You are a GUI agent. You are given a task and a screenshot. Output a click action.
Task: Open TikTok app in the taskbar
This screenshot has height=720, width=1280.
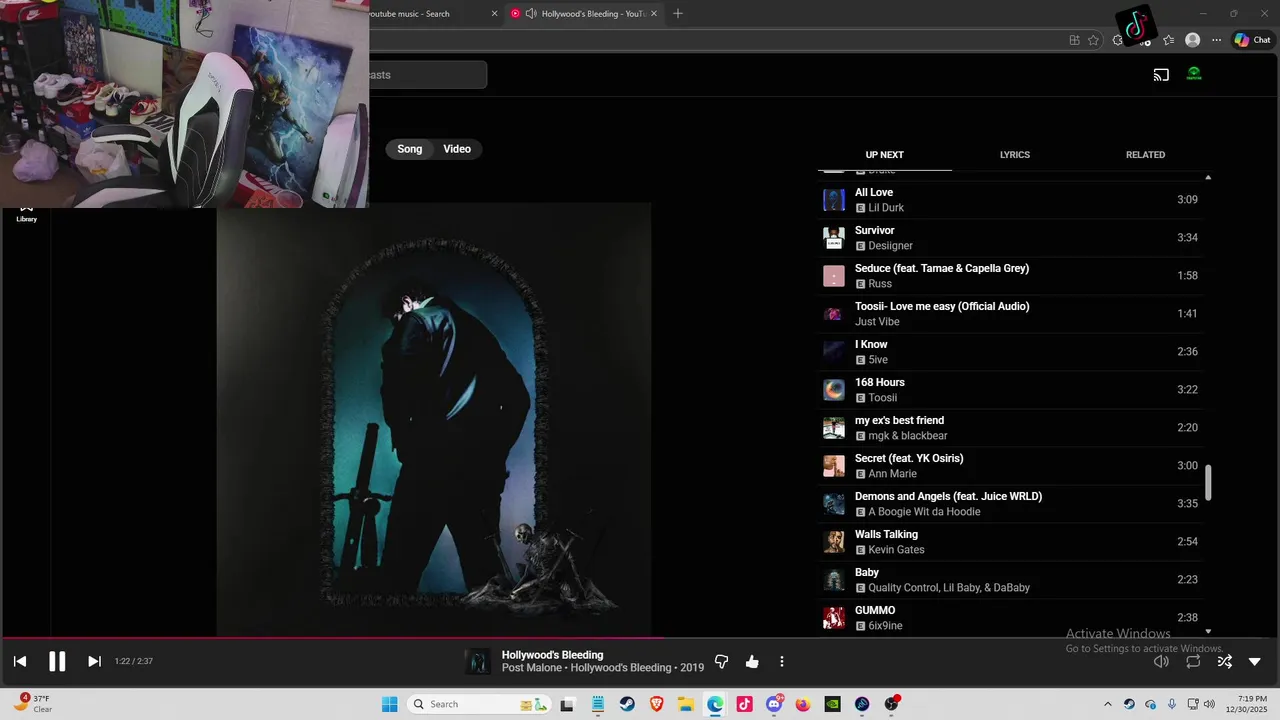[x=745, y=704]
